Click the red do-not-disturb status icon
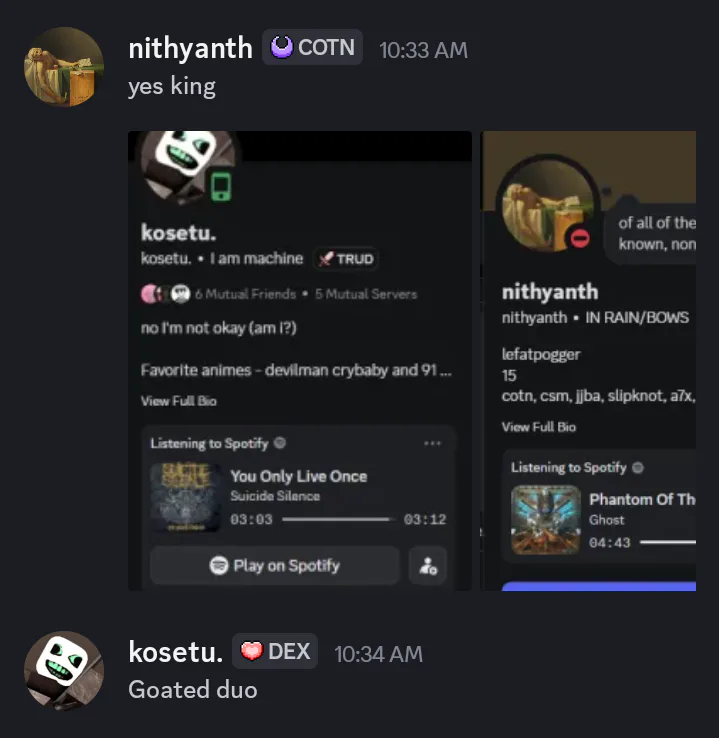This screenshot has width=719, height=738. (x=580, y=238)
